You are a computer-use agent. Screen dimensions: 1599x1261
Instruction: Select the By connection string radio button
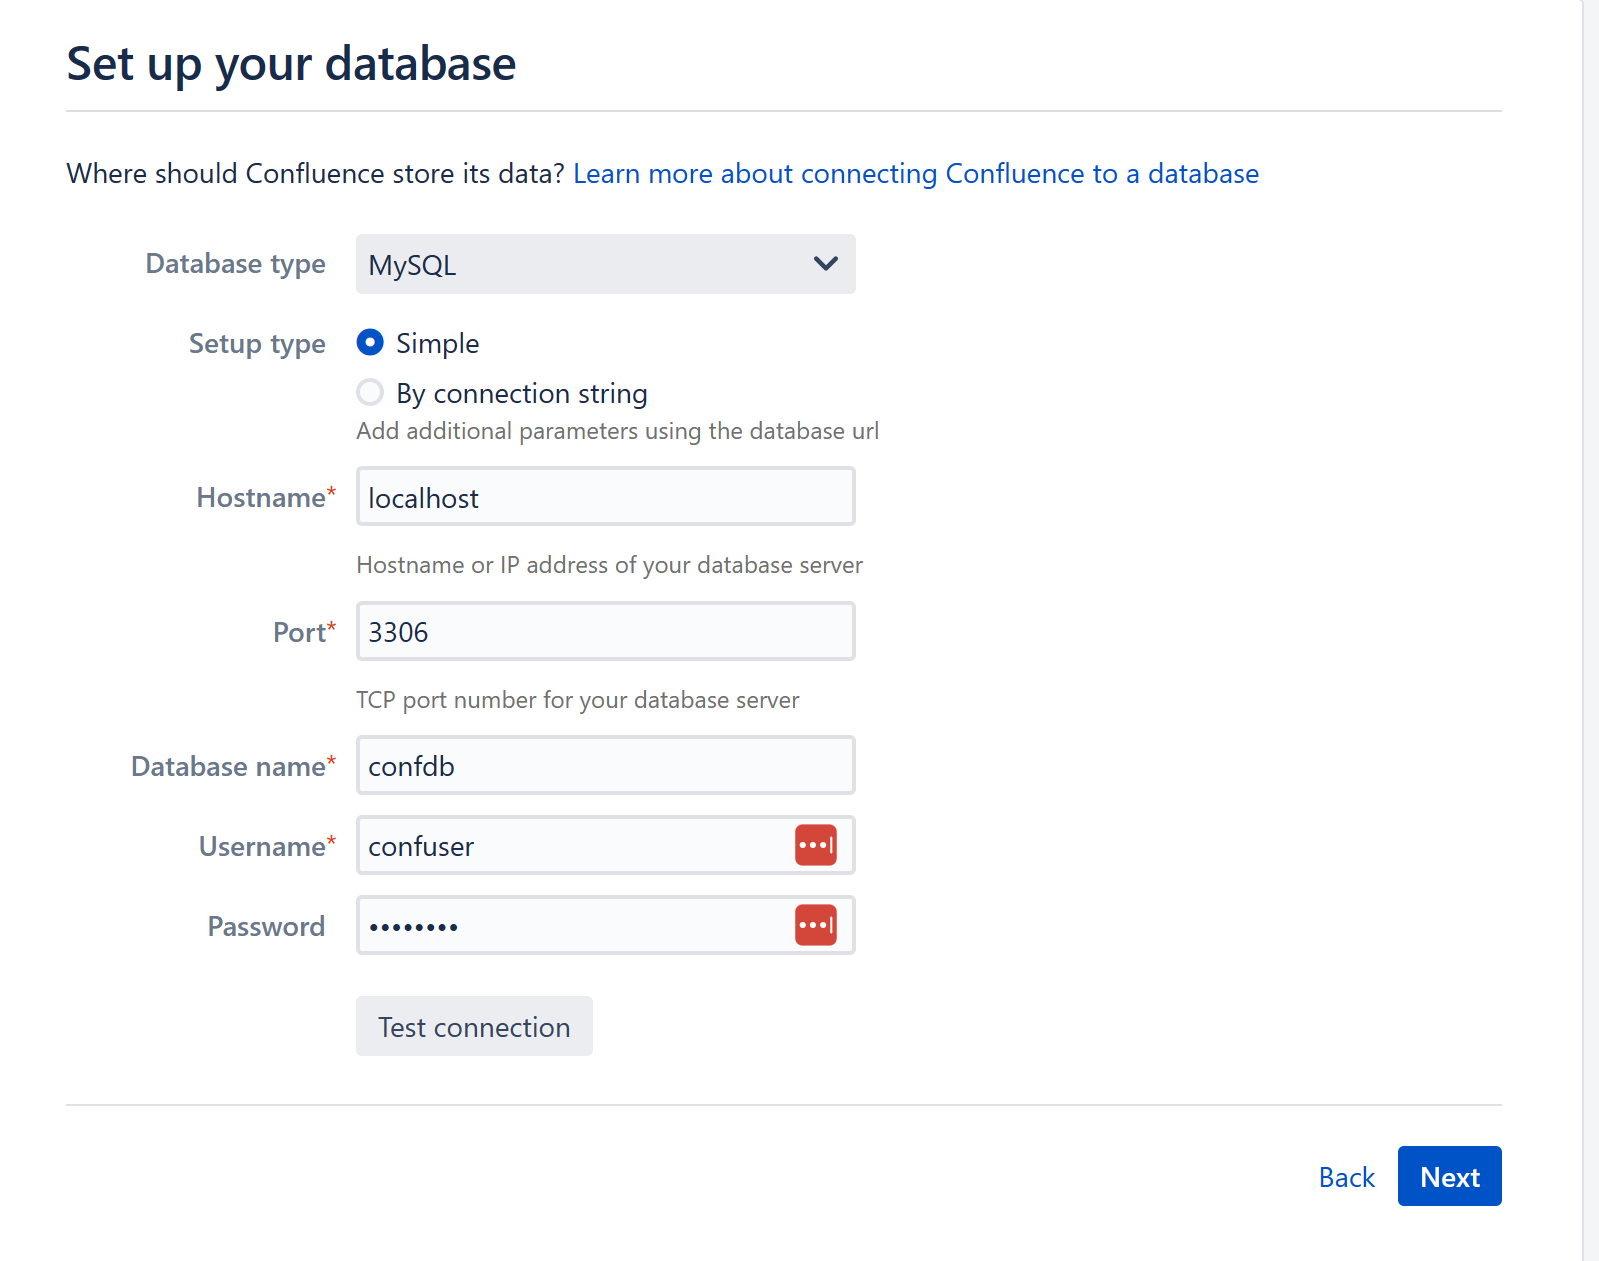[x=370, y=392]
